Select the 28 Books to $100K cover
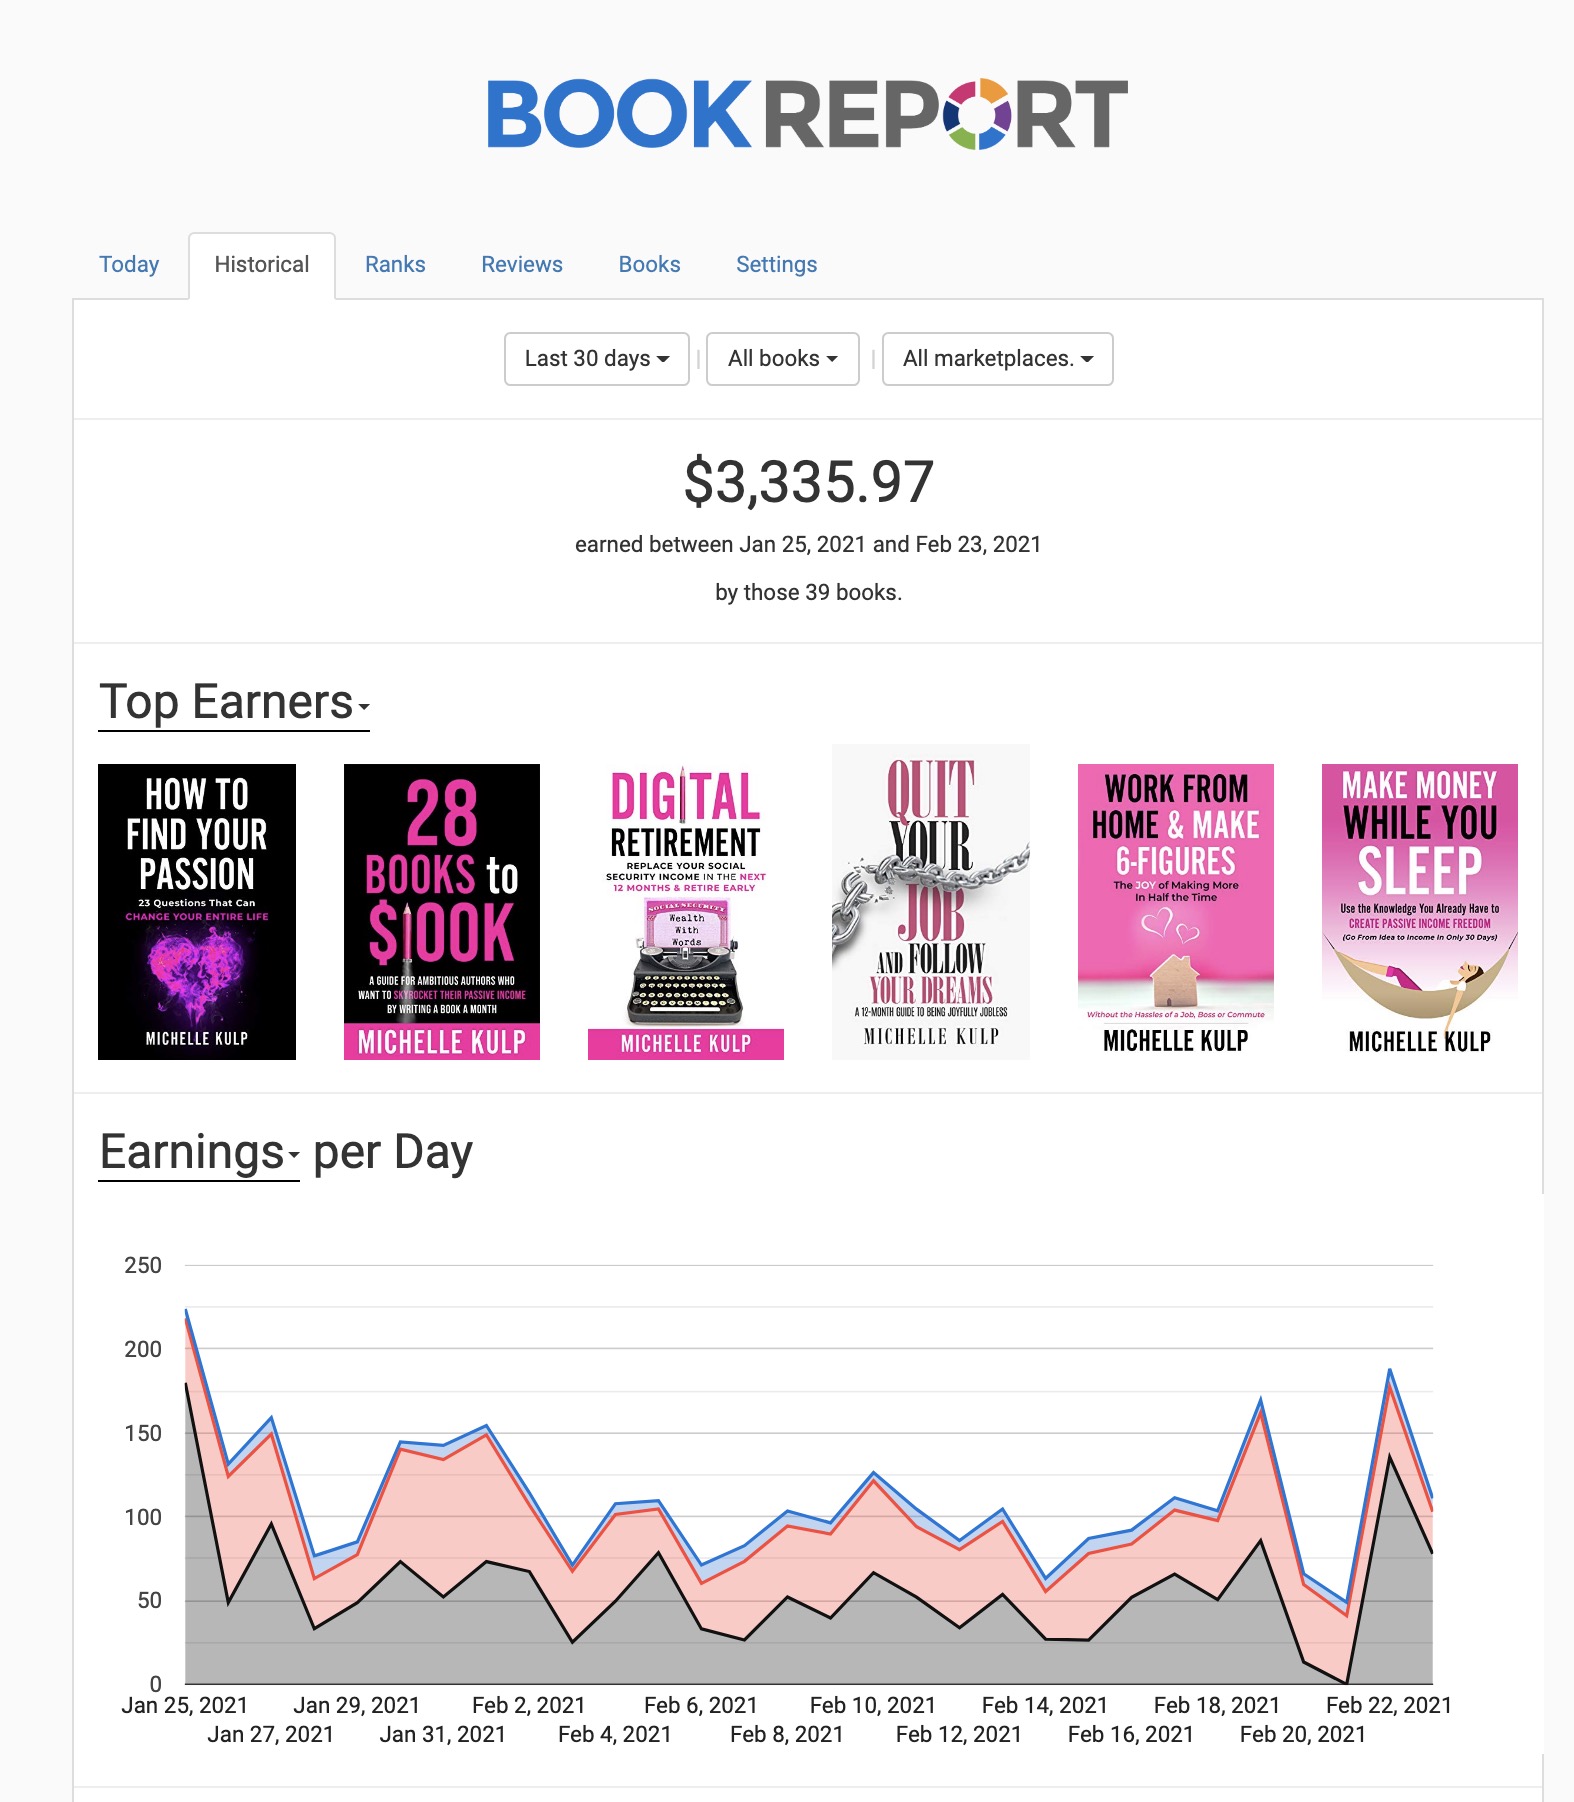Image resolution: width=1574 pixels, height=1802 pixels. (442, 912)
